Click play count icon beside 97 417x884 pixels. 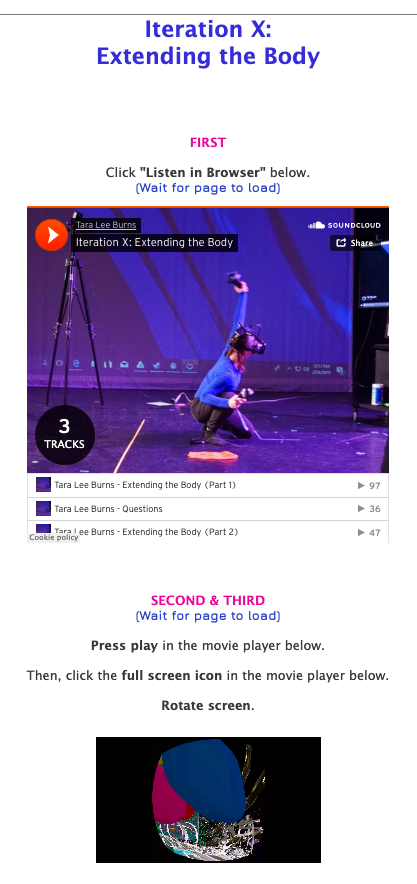(x=361, y=485)
